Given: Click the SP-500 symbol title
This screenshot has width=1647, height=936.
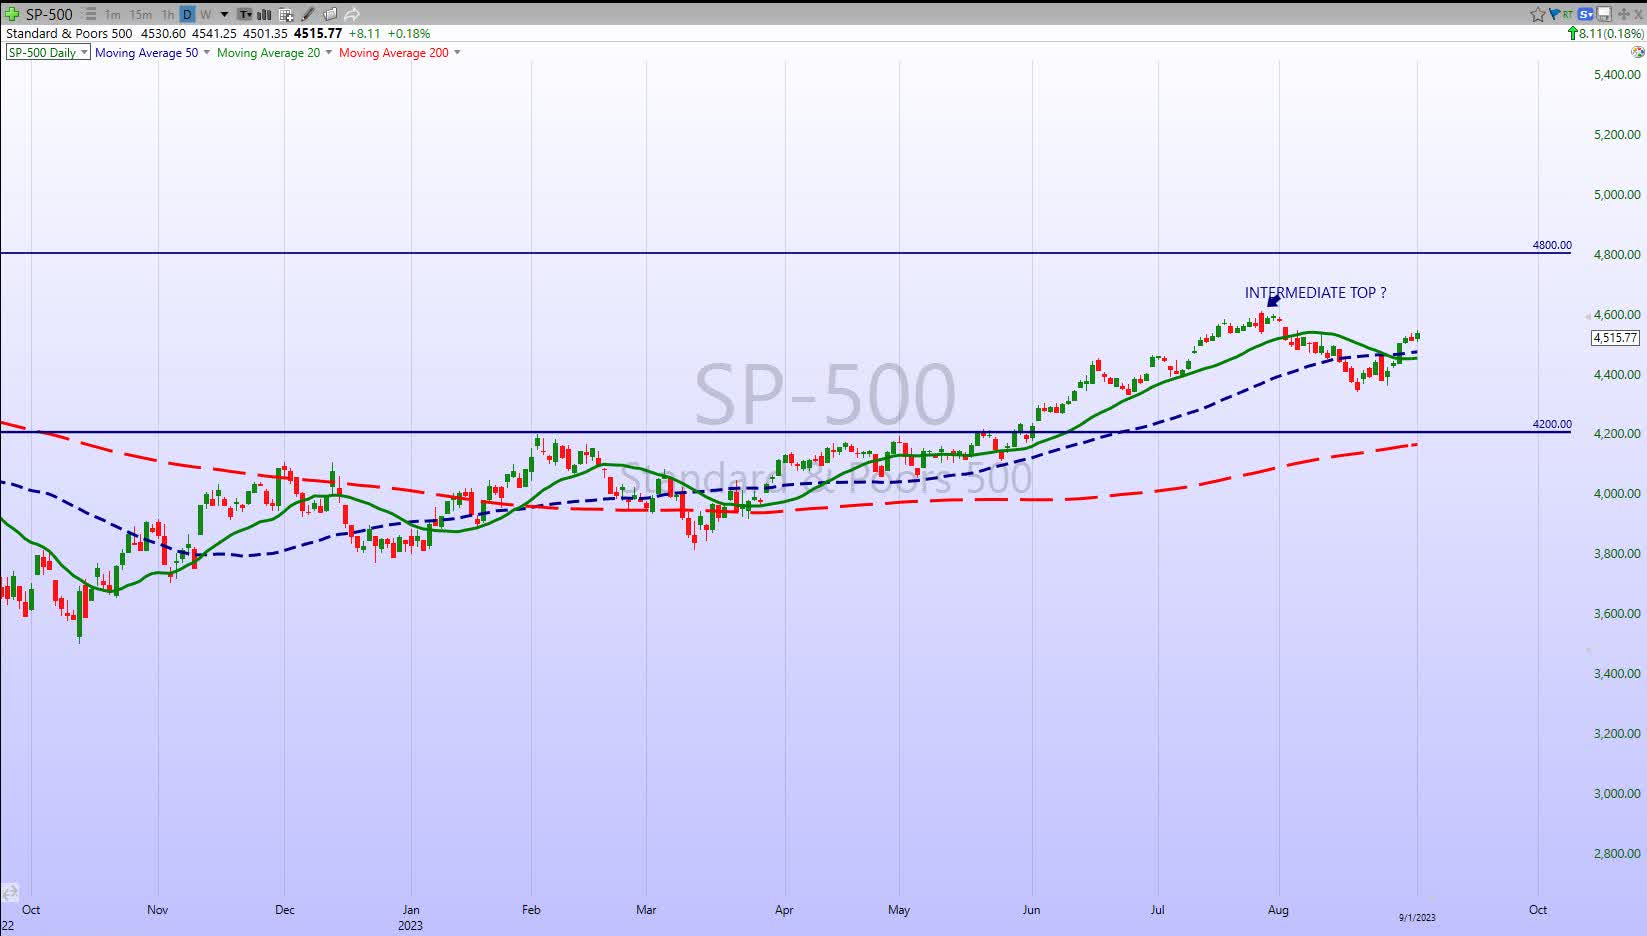Looking at the screenshot, I should (49, 14).
